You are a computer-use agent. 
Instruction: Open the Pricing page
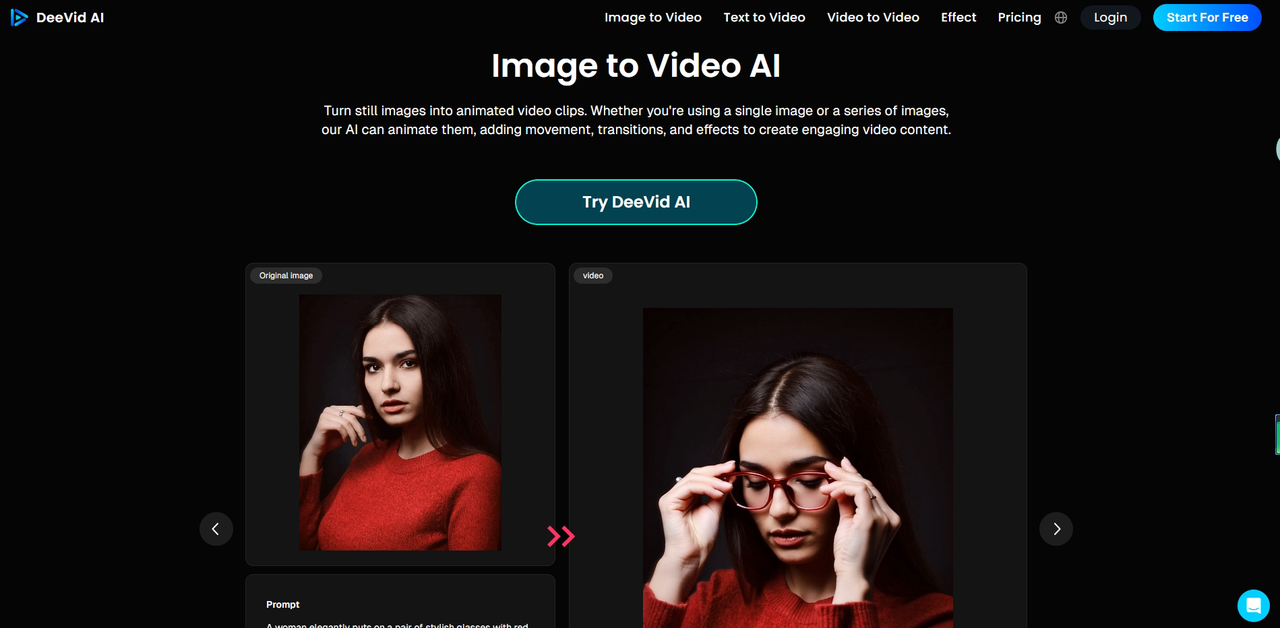[x=1019, y=17]
